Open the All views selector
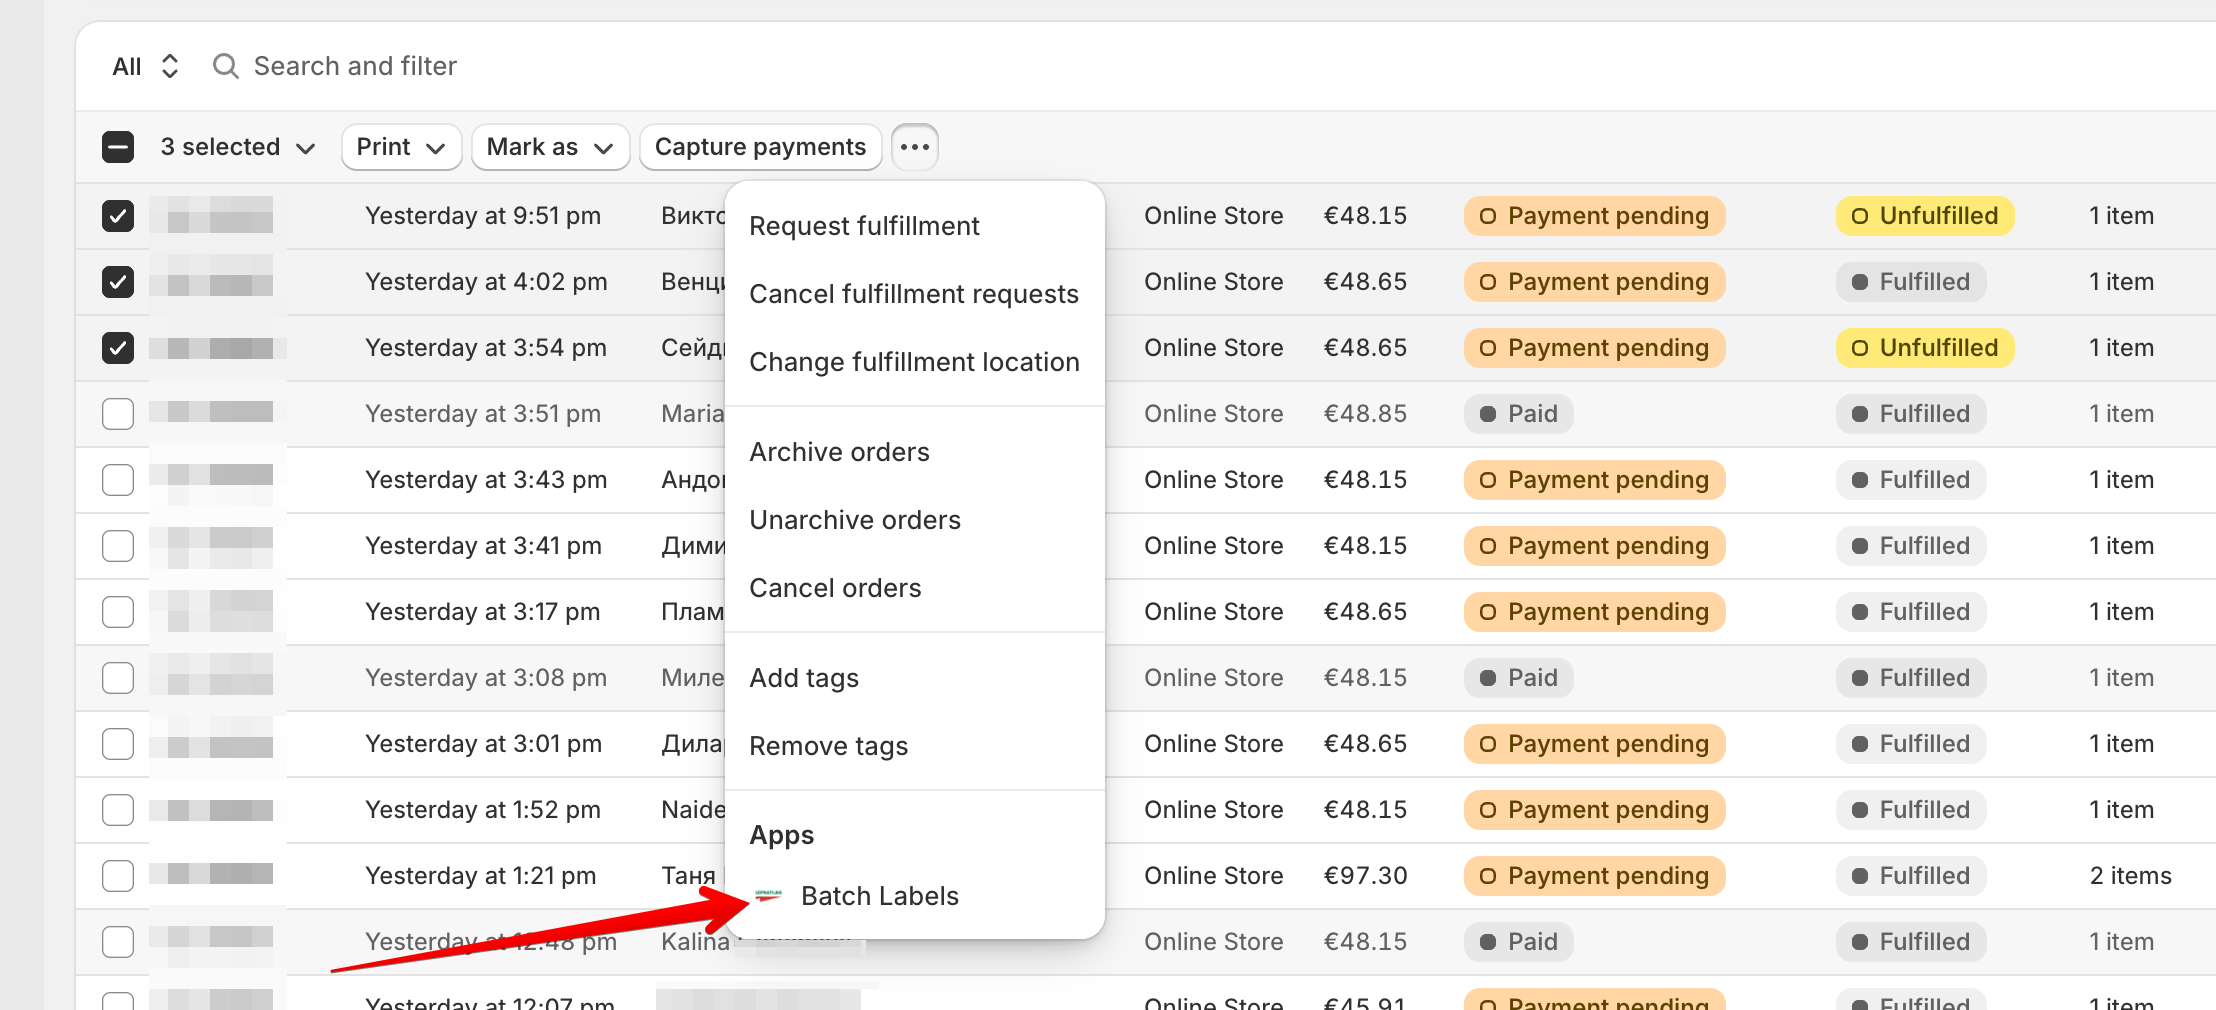 coord(146,66)
